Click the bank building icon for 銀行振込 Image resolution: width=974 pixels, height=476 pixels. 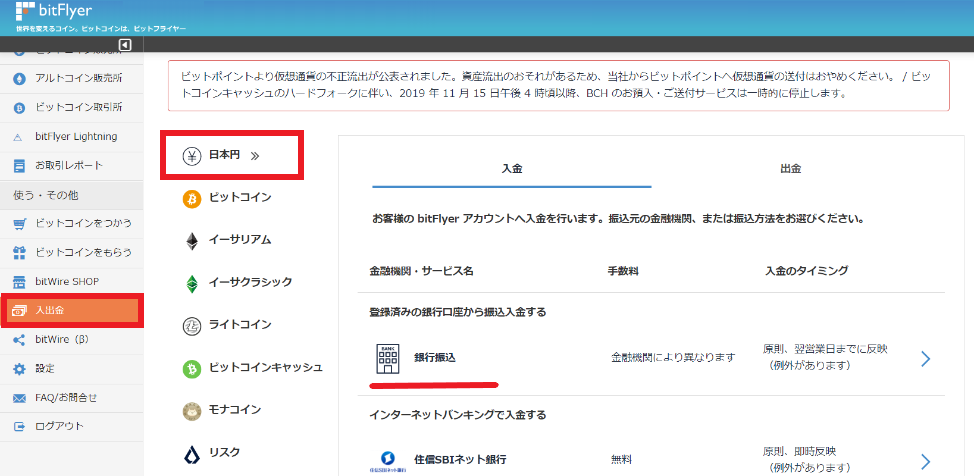coord(388,359)
